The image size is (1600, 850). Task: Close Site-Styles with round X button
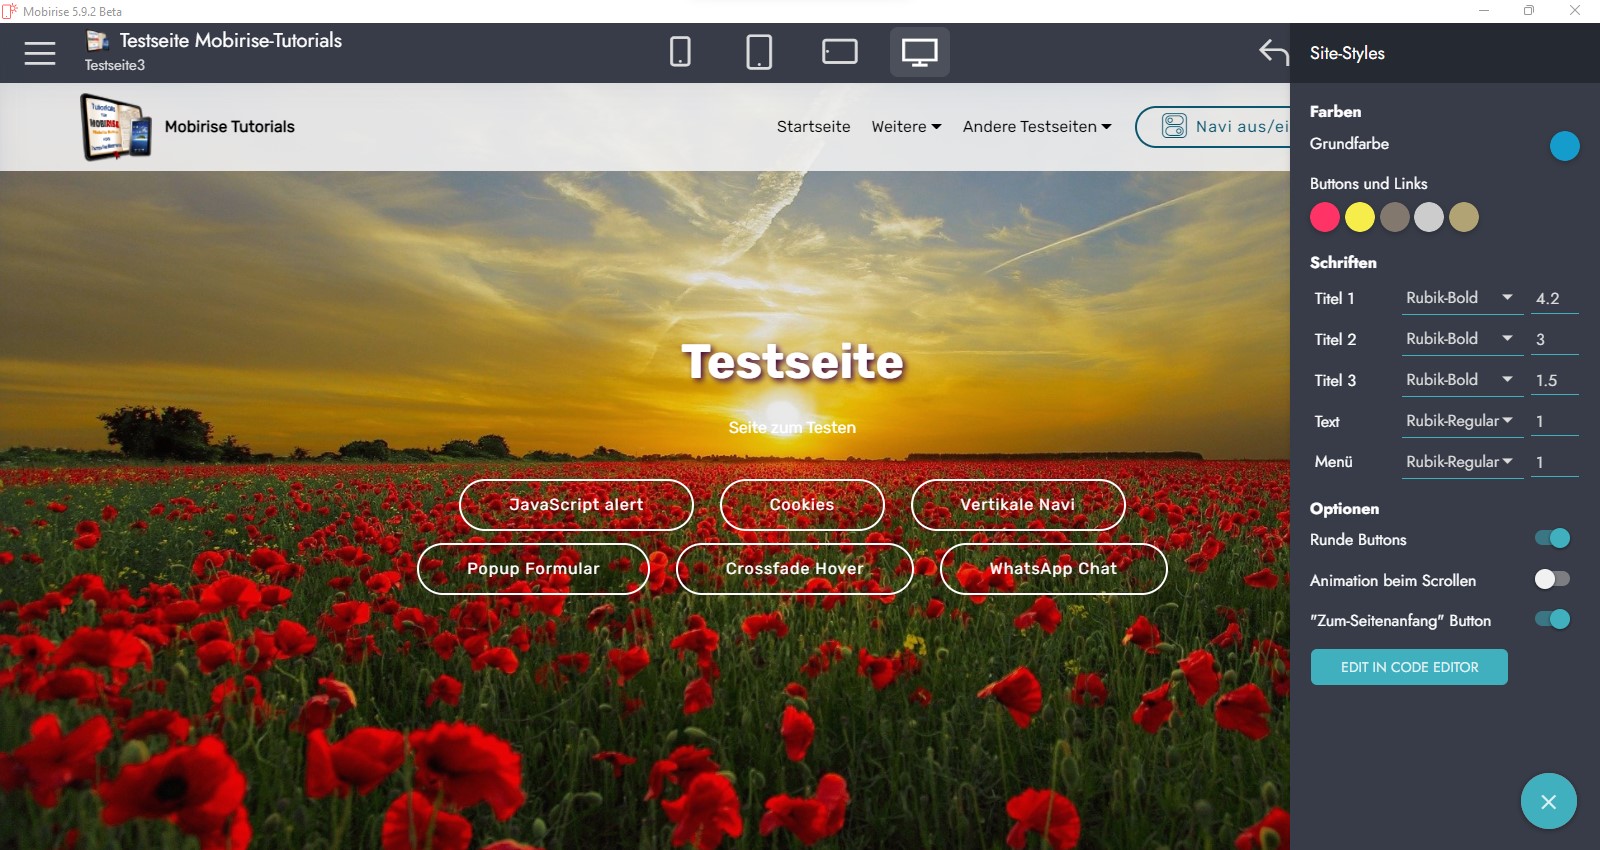(x=1548, y=801)
